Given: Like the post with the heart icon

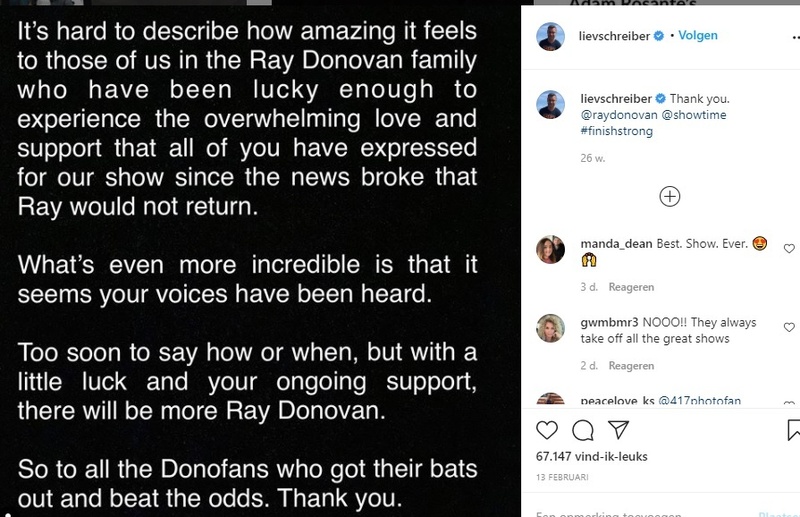Looking at the screenshot, I should pyautogui.click(x=547, y=430).
